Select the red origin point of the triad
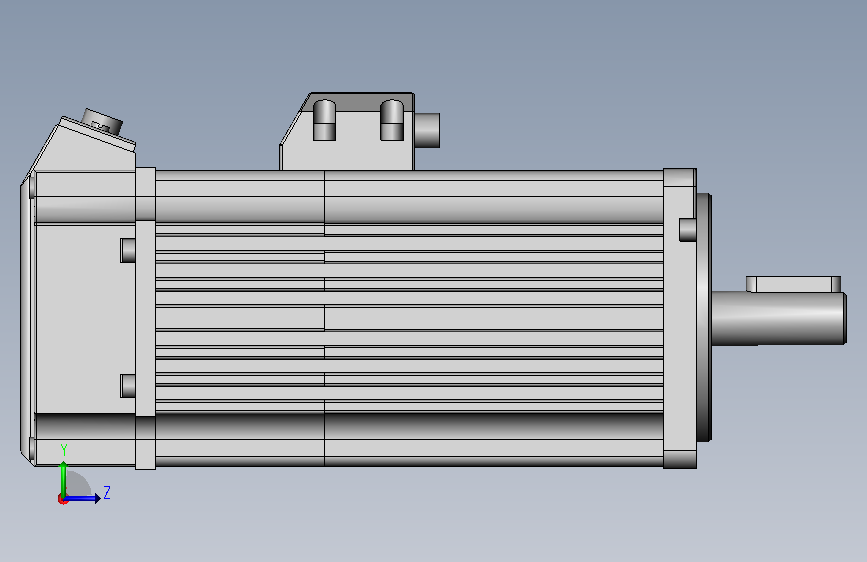The width and height of the screenshot is (867, 562). [x=62, y=499]
